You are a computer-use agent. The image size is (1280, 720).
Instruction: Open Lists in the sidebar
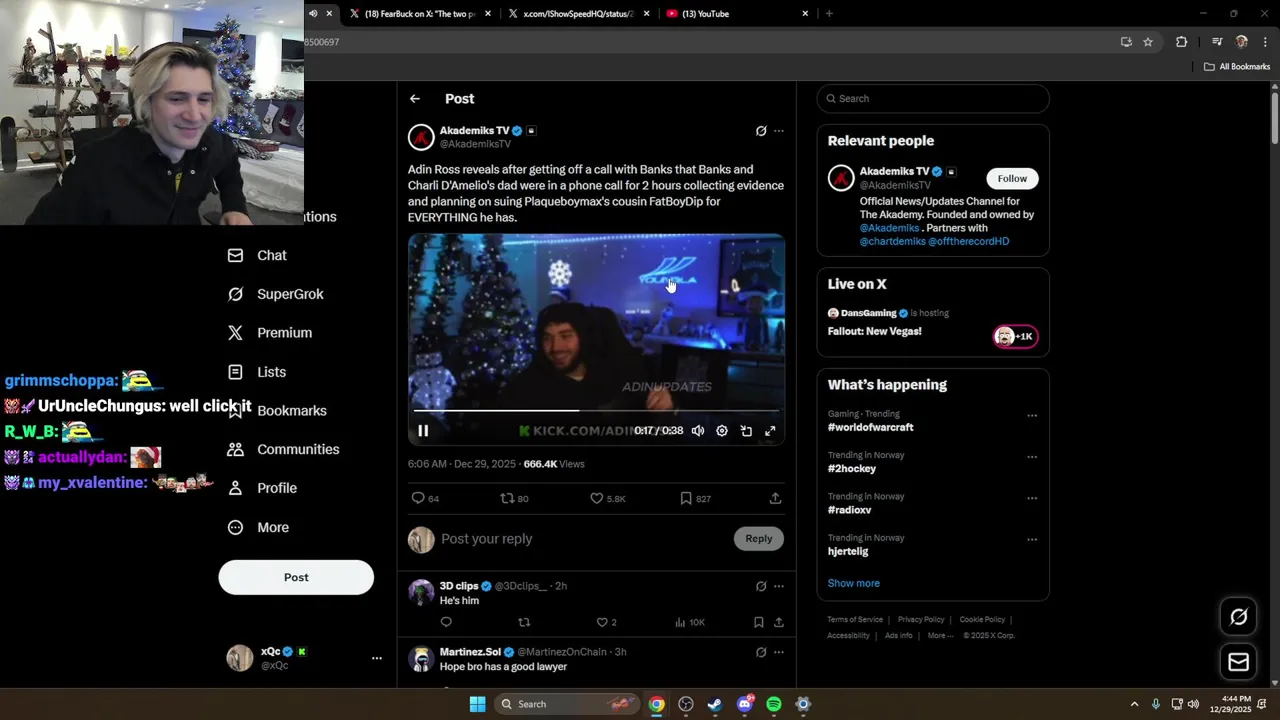click(257, 372)
